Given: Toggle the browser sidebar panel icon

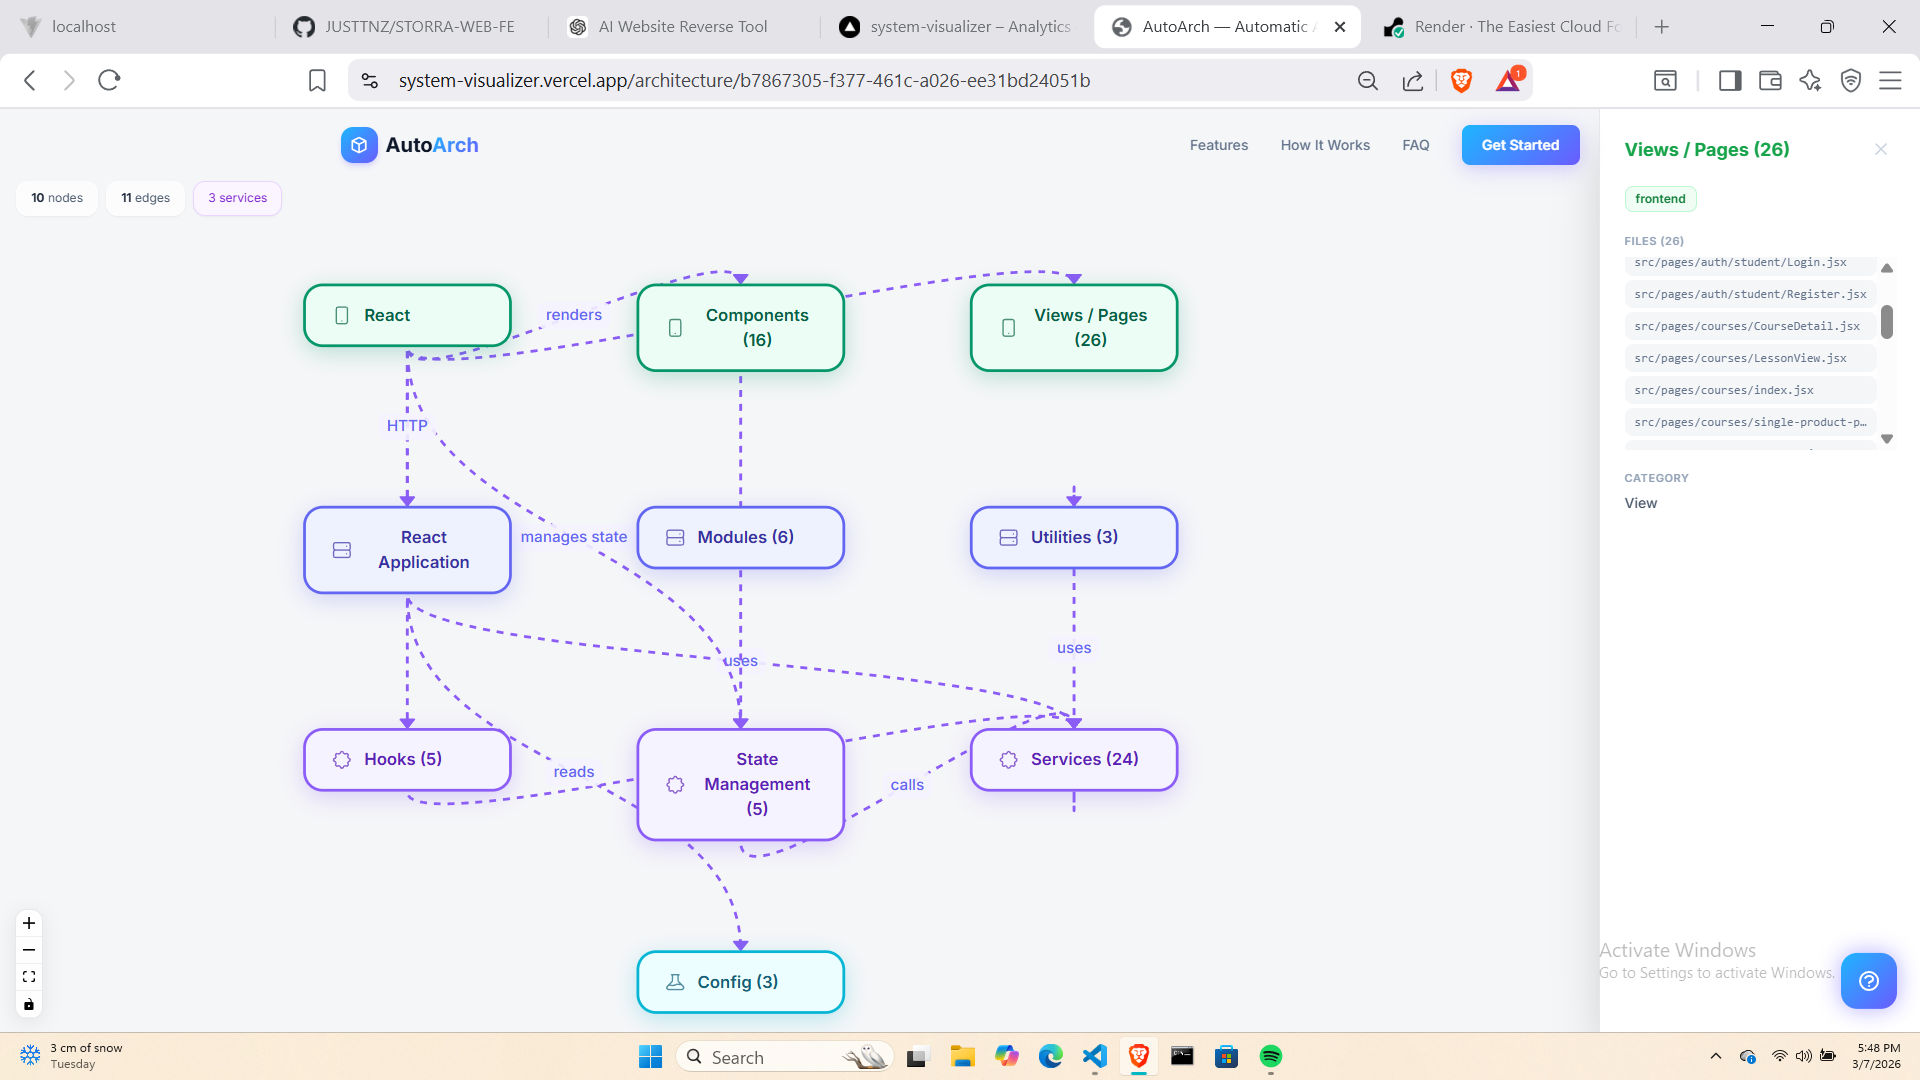Looking at the screenshot, I should (x=1729, y=81).
